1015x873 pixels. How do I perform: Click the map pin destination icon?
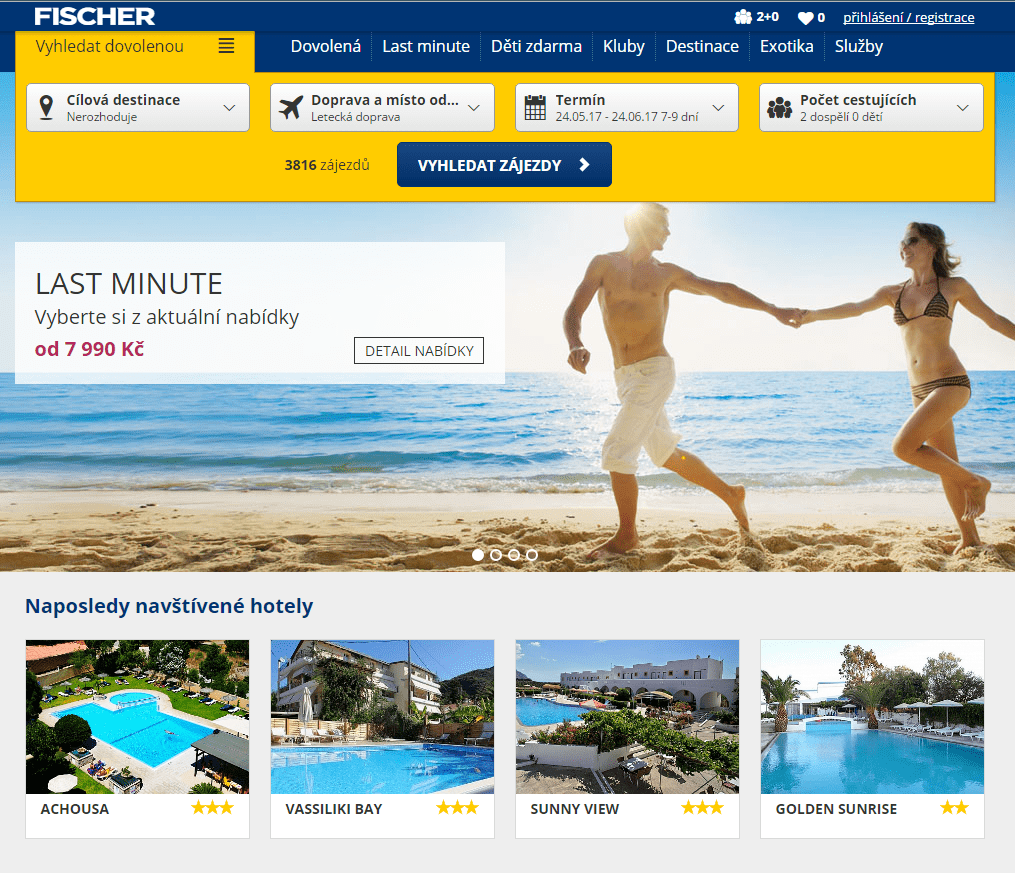[x=46, y=108]
